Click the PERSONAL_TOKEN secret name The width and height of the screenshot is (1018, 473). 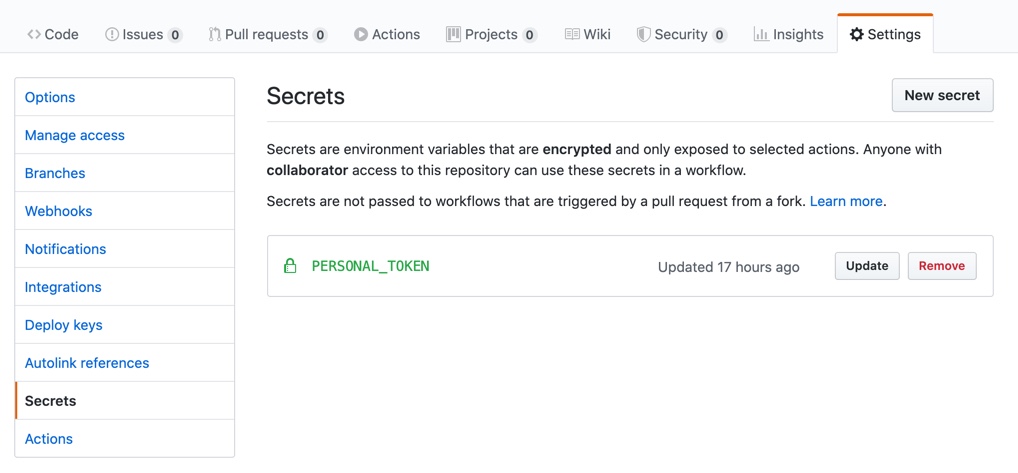[370, 266]
